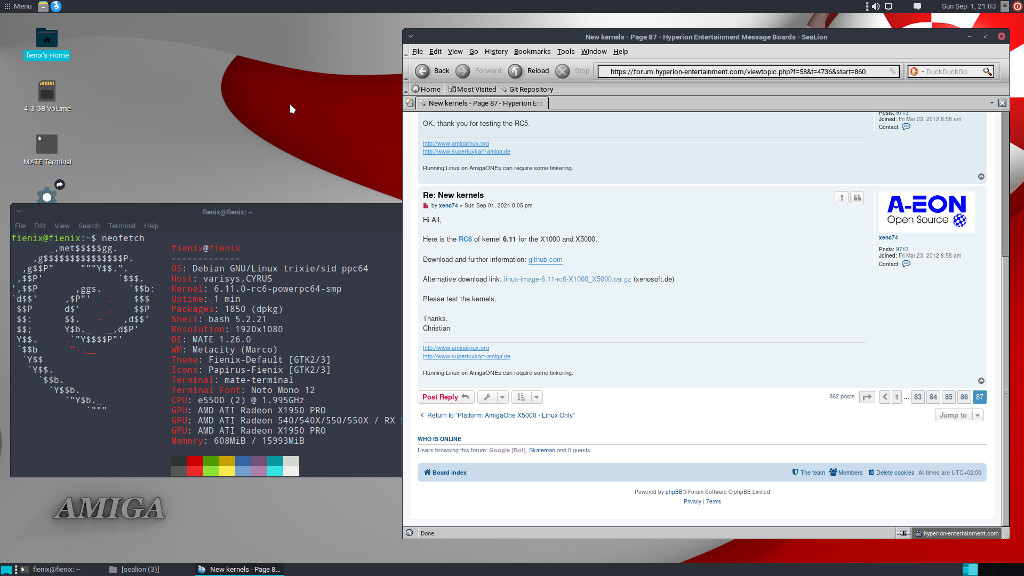Open the tab list dropdown arrow on the tab bar

click(991, 103)
